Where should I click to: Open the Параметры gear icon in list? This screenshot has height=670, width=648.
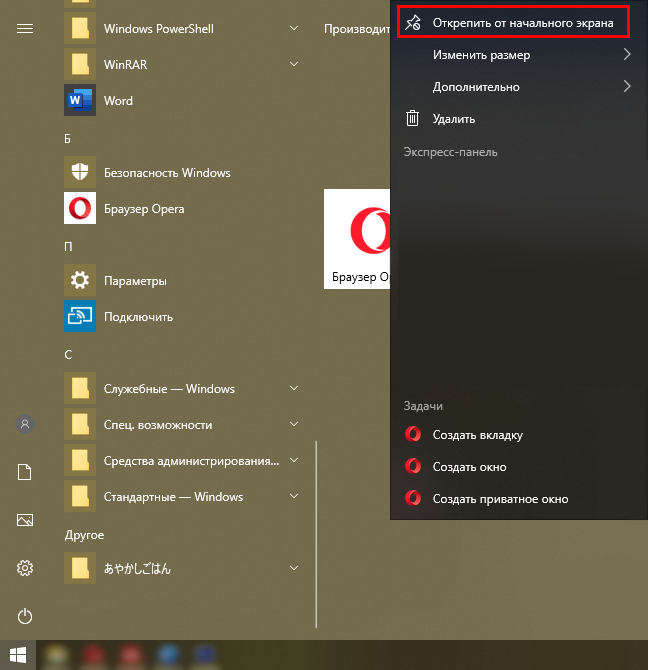80,280
